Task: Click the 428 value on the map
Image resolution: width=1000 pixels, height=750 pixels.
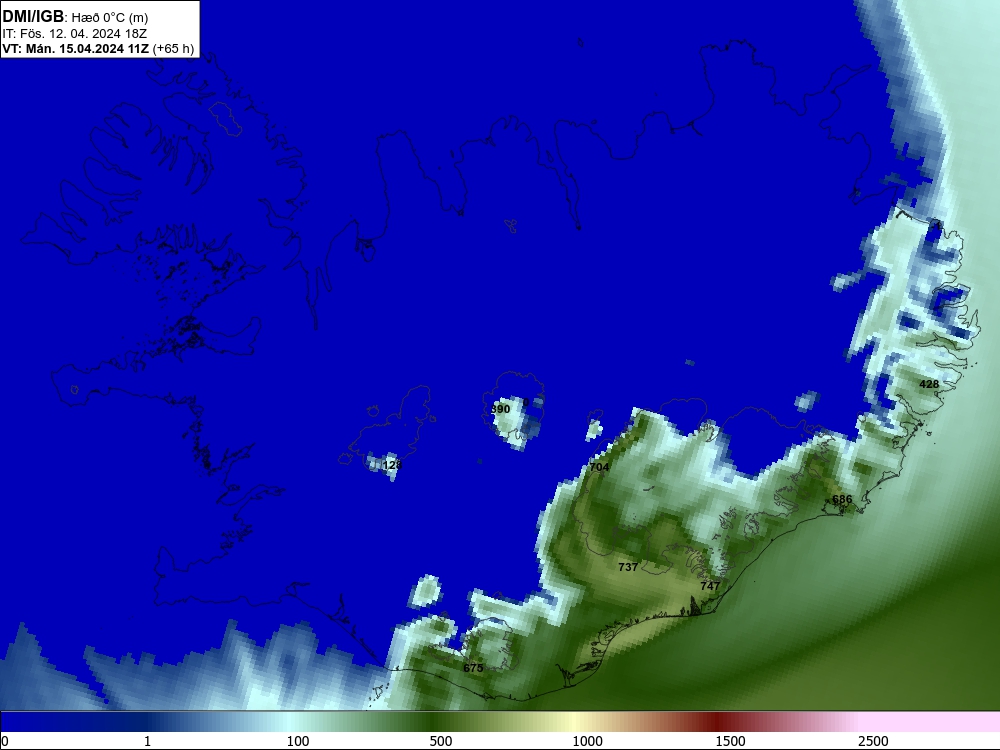Action: (x=929, y=384)
